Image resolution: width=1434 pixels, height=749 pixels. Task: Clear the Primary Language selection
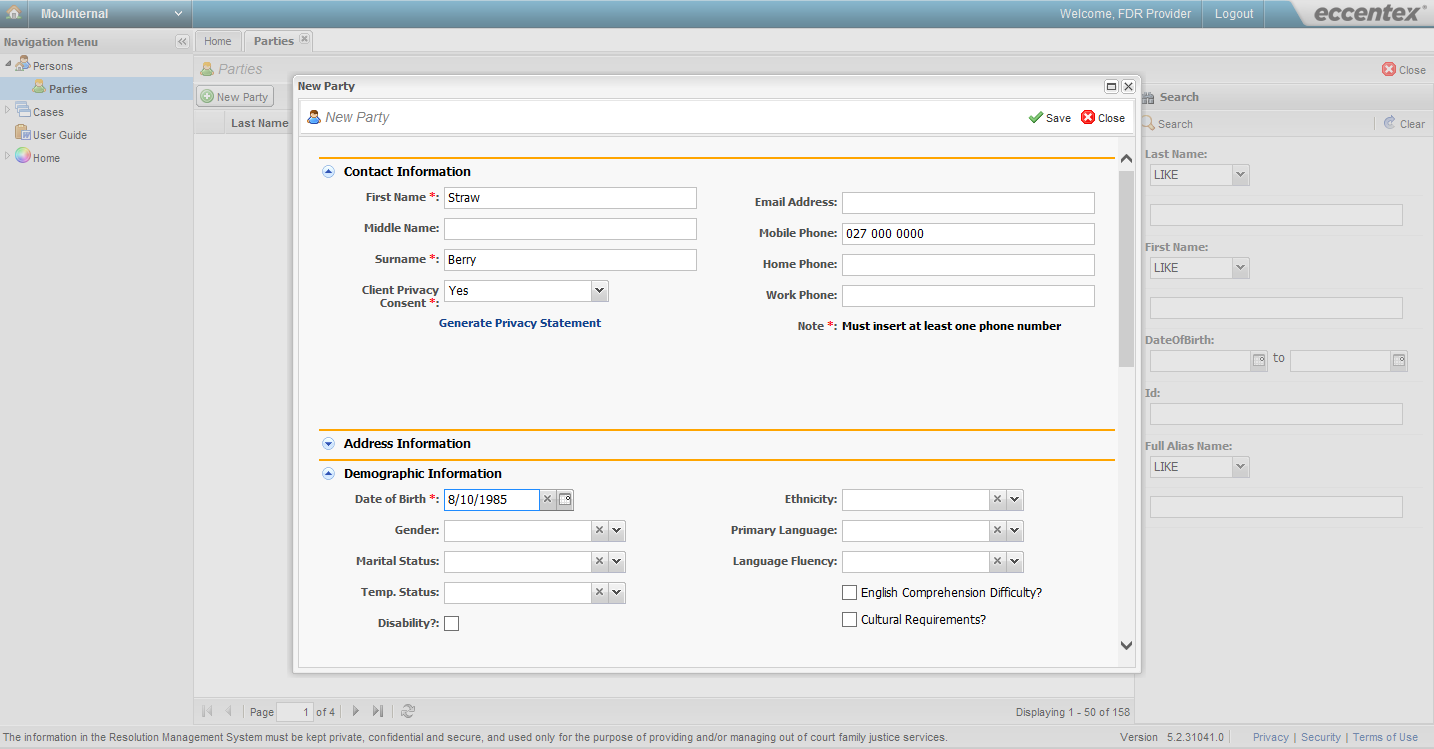(x=997, y=531)
